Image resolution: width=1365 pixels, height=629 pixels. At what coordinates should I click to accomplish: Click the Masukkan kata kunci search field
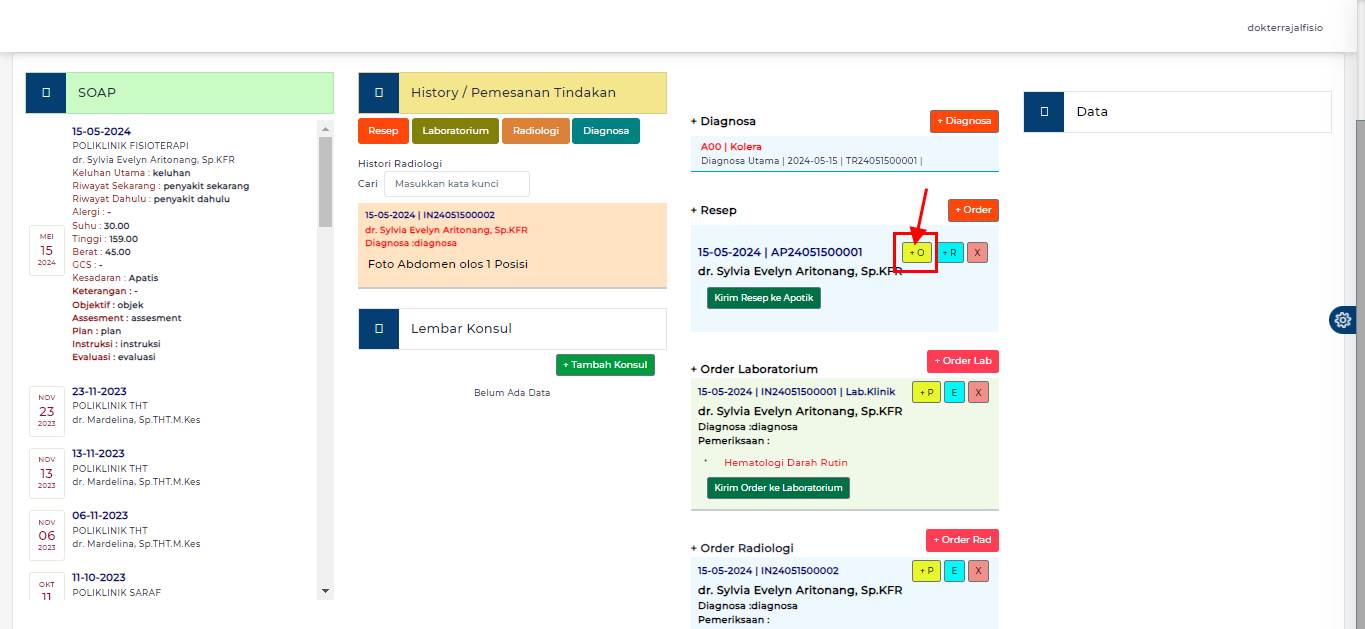pyautogui.click(x=457, y=183)
